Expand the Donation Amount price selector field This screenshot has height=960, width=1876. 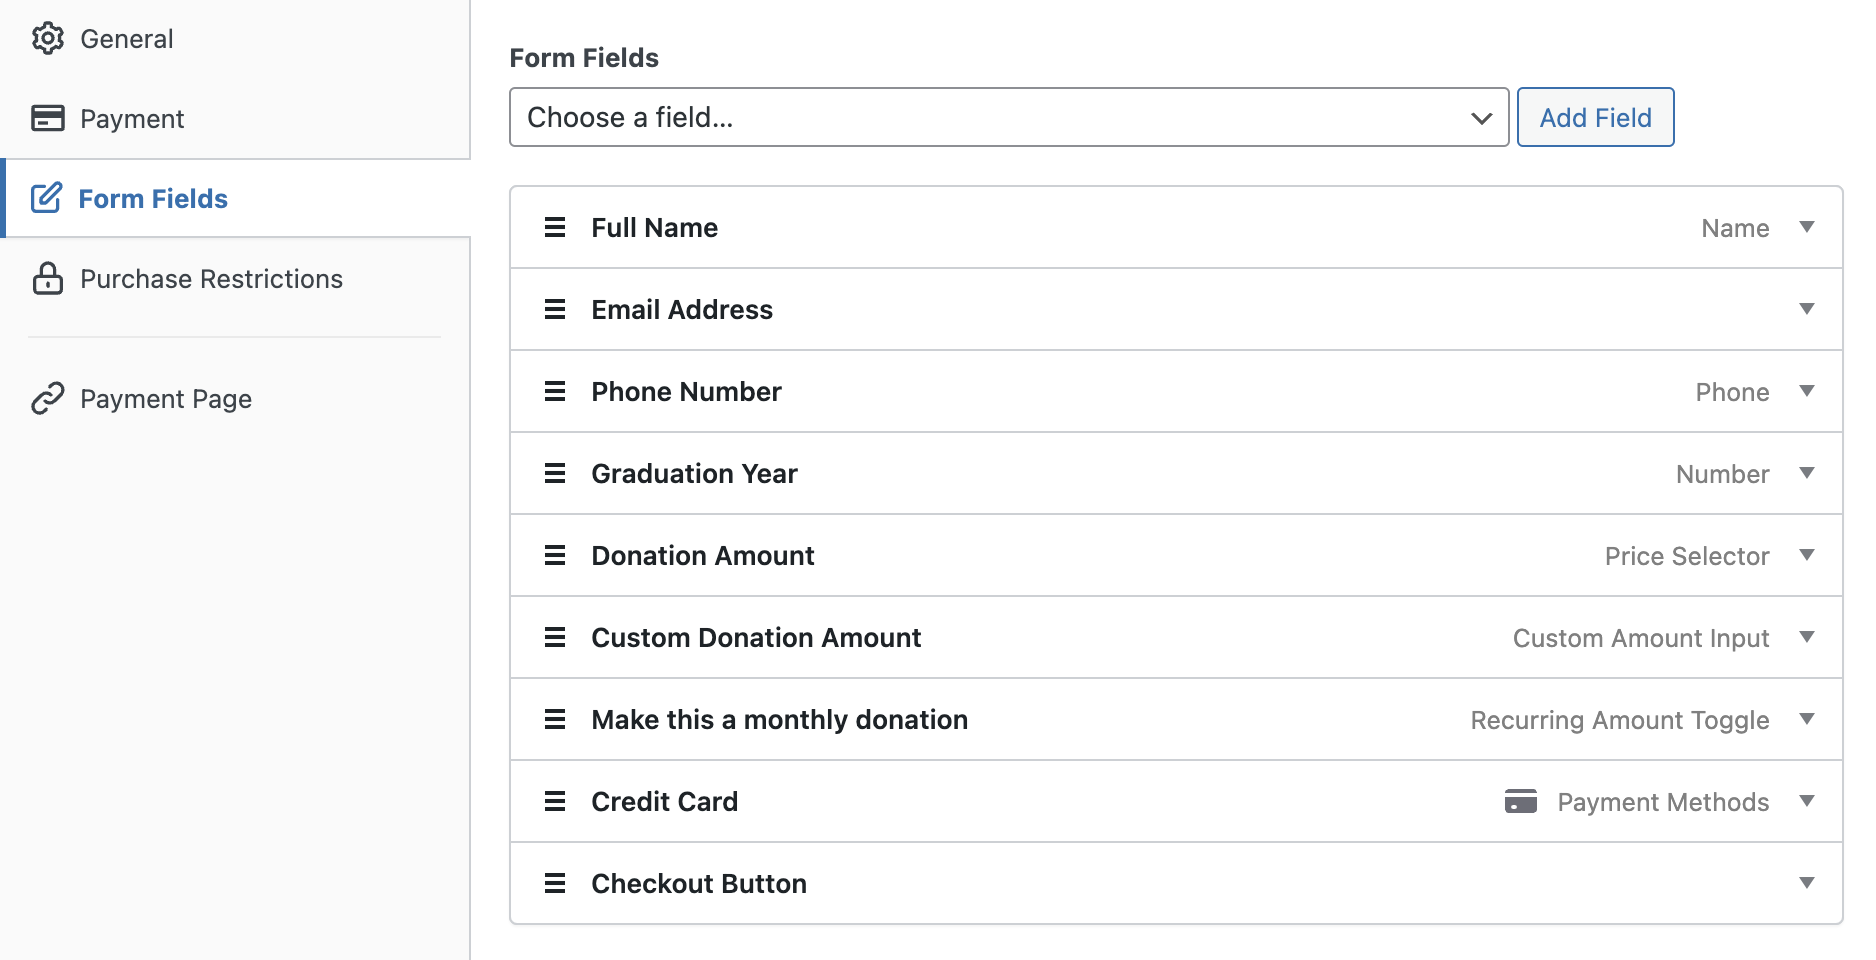(1807, 555)
